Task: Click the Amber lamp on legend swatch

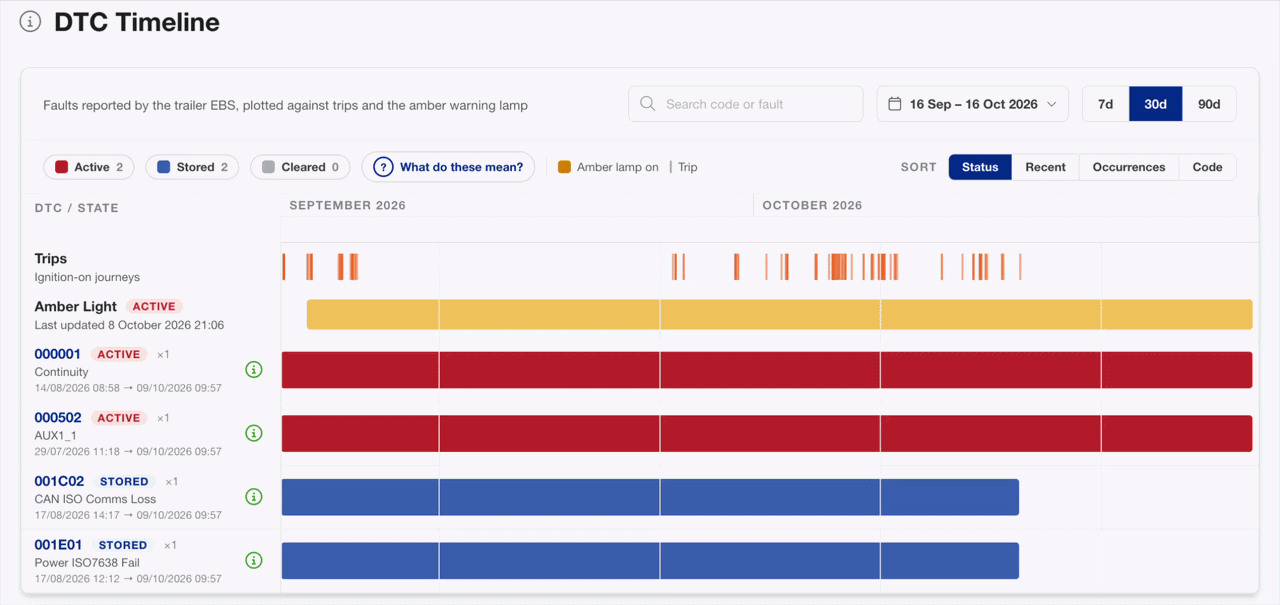Action: (564, 167)
